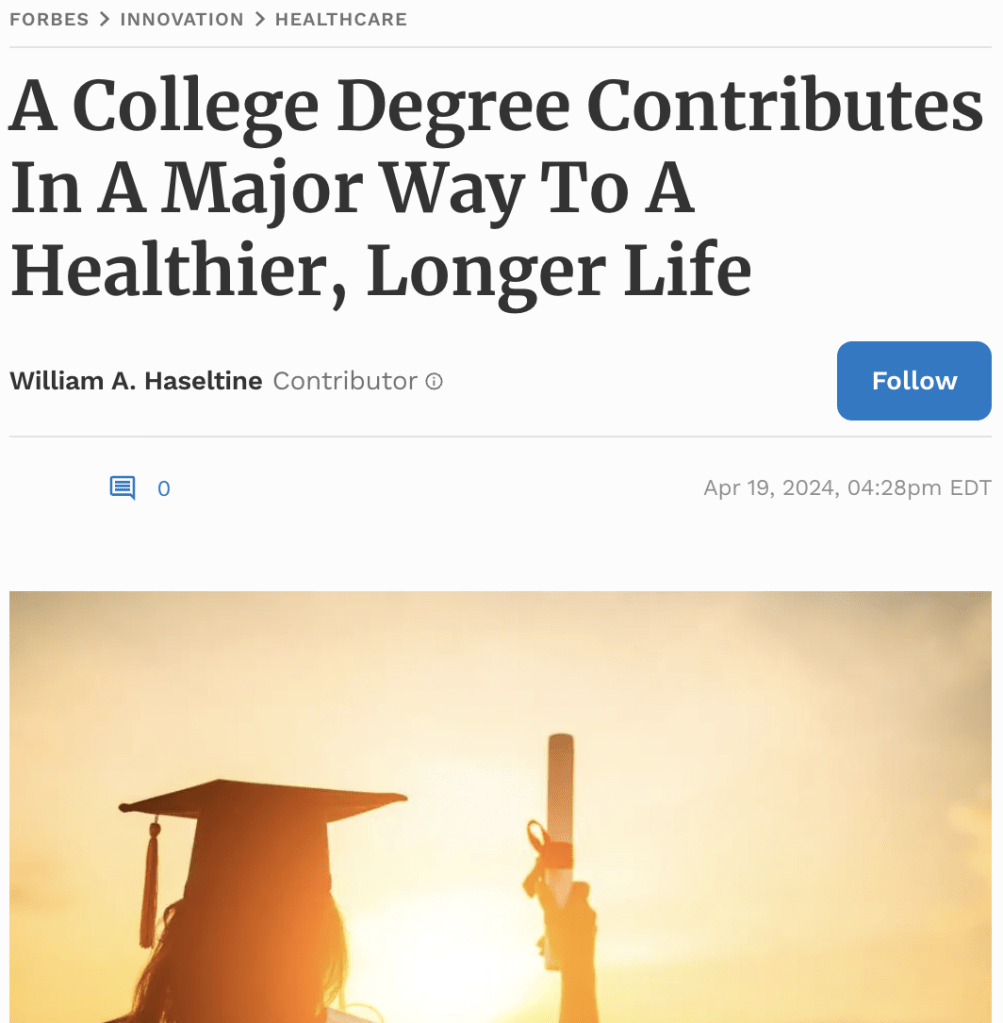Navigate to the HEALTHCARE breadcrumb category
1003x1023 pixels.
pos(341,19)
